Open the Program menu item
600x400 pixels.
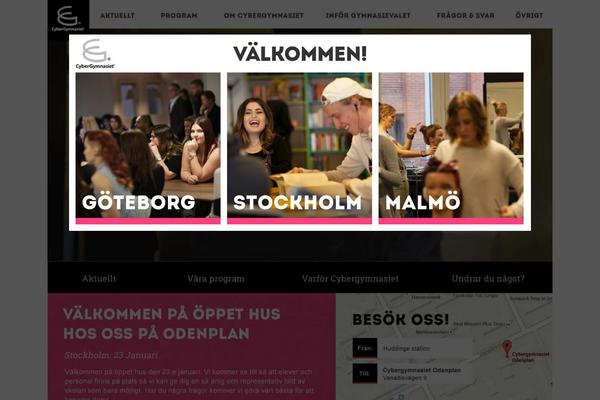(x=179, y=16)
